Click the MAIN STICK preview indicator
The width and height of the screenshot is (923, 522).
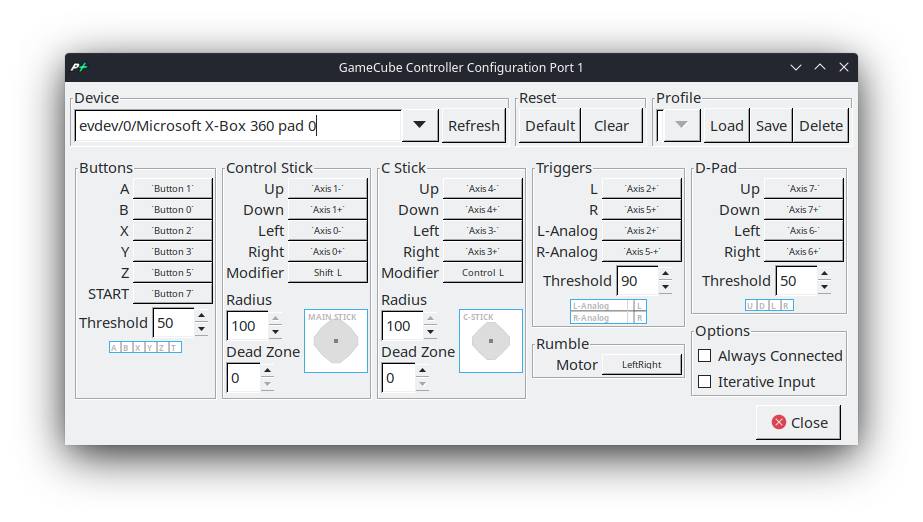click(336, 341)
